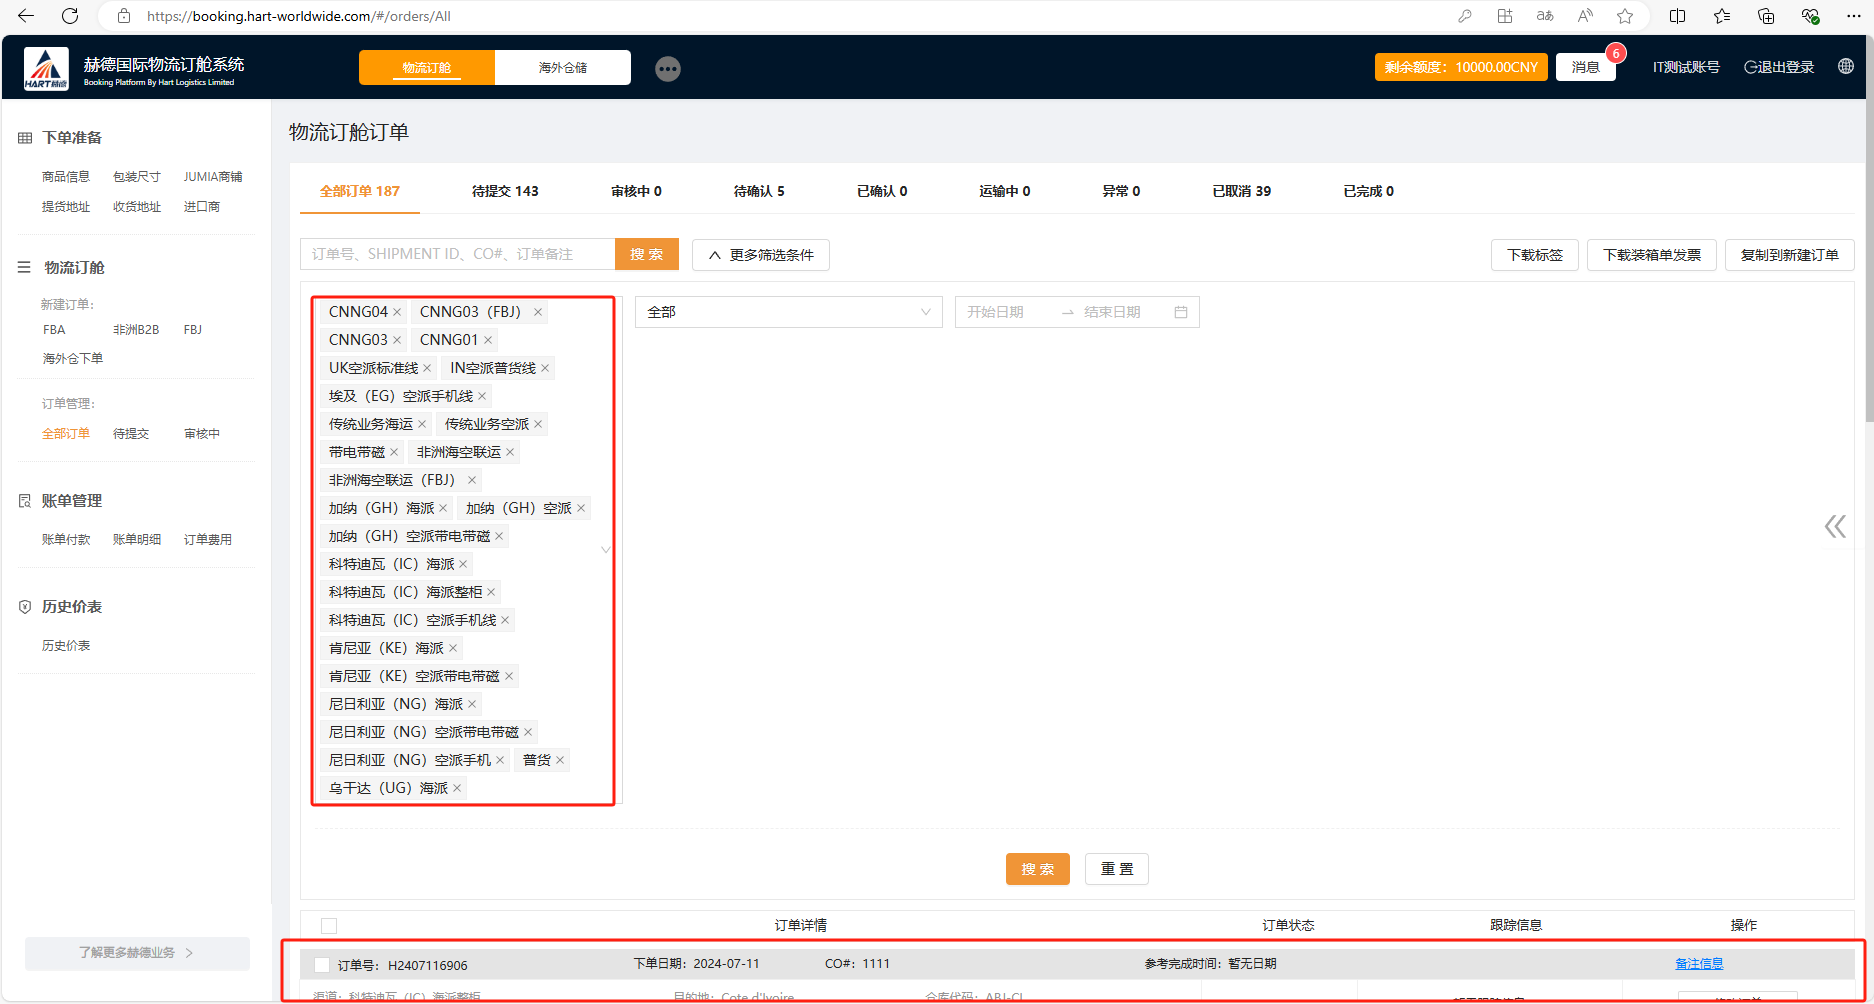Click the browser back arrow

26,16
